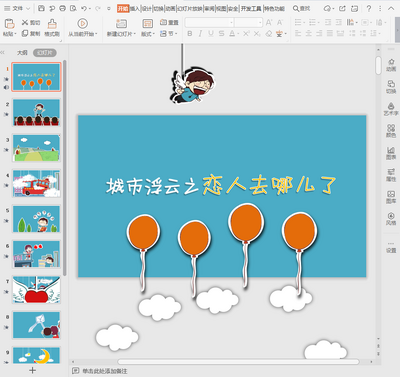Toggle bold formatting with B
Screen dimensions: 400x377
coord(190,34)
